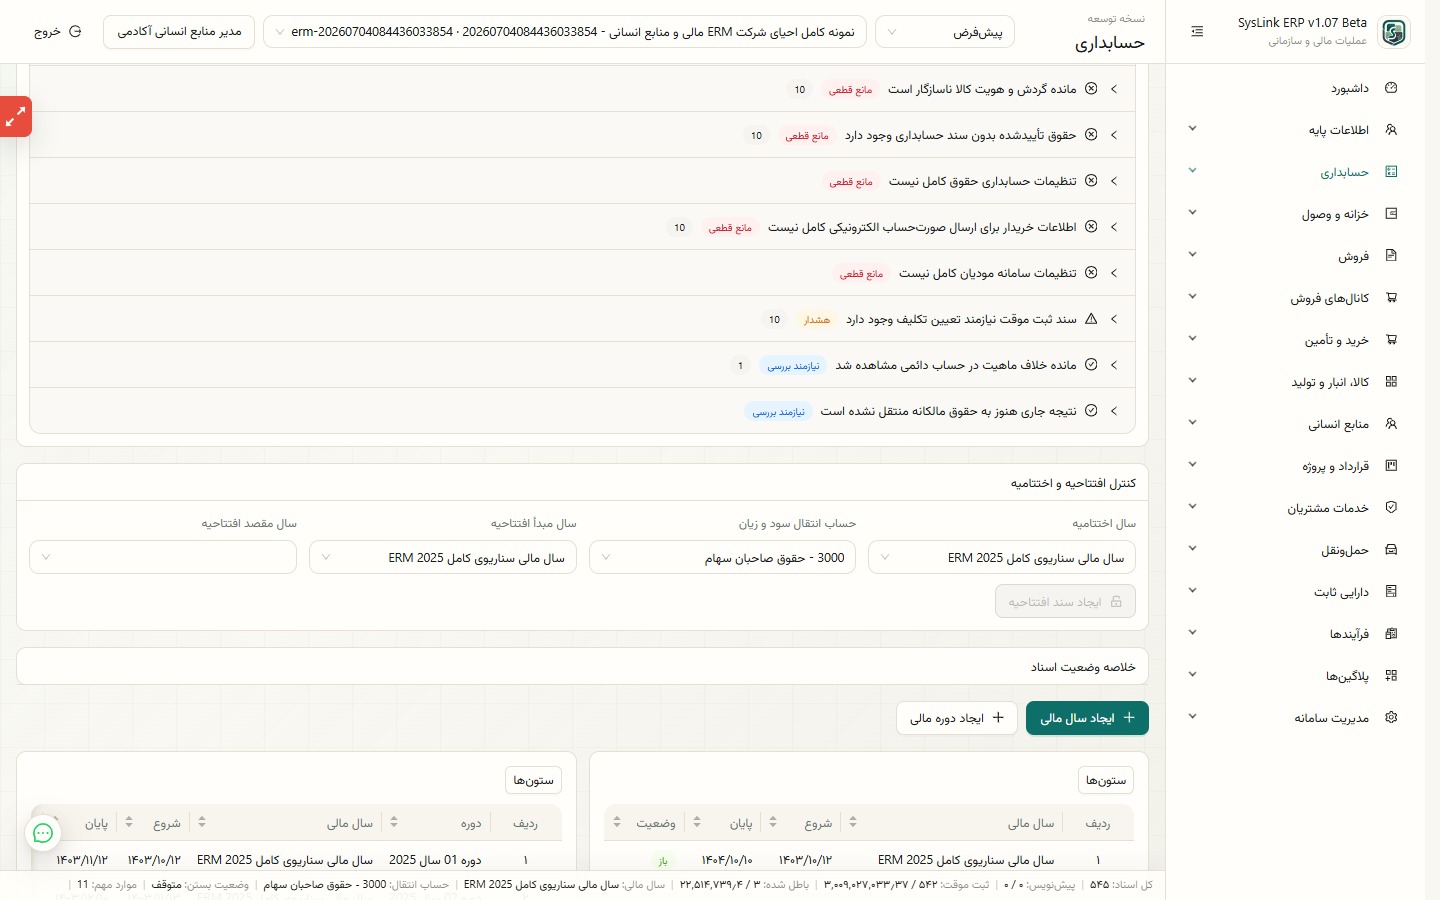Expand the اطلاعات پایه sidebar menu chevron
The height and width of the screenshot is (900, 1440).
tap(1192, 129)
